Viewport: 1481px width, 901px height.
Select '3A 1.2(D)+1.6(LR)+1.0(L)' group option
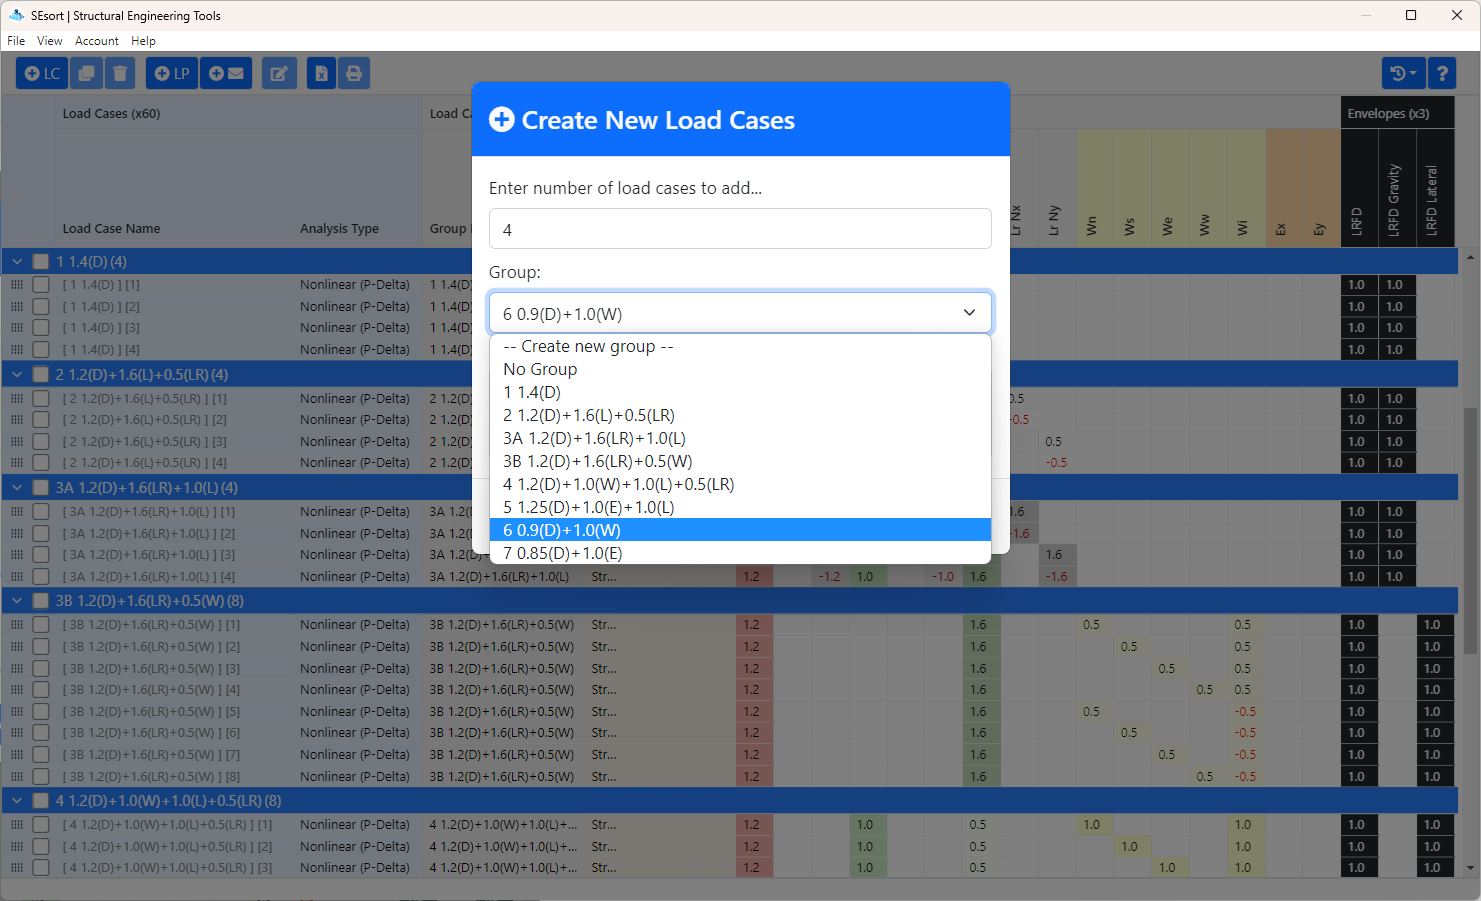[x=740, y=438]
